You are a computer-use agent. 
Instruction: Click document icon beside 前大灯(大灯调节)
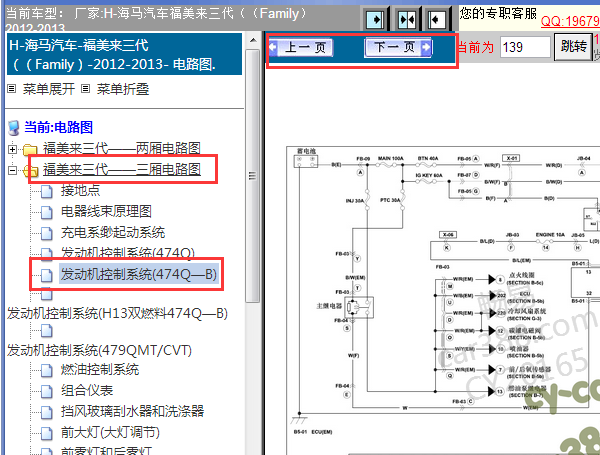pyautogui.click(x=47, y=433)
